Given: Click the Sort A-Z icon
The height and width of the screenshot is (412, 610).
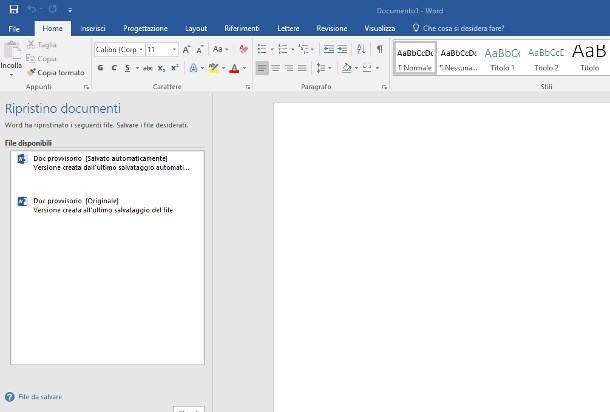Looking at the screenshot, I should click(361, 49).
